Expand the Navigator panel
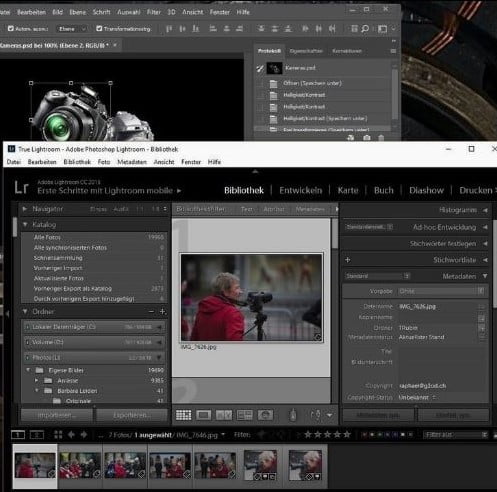 tap(25, 209)
